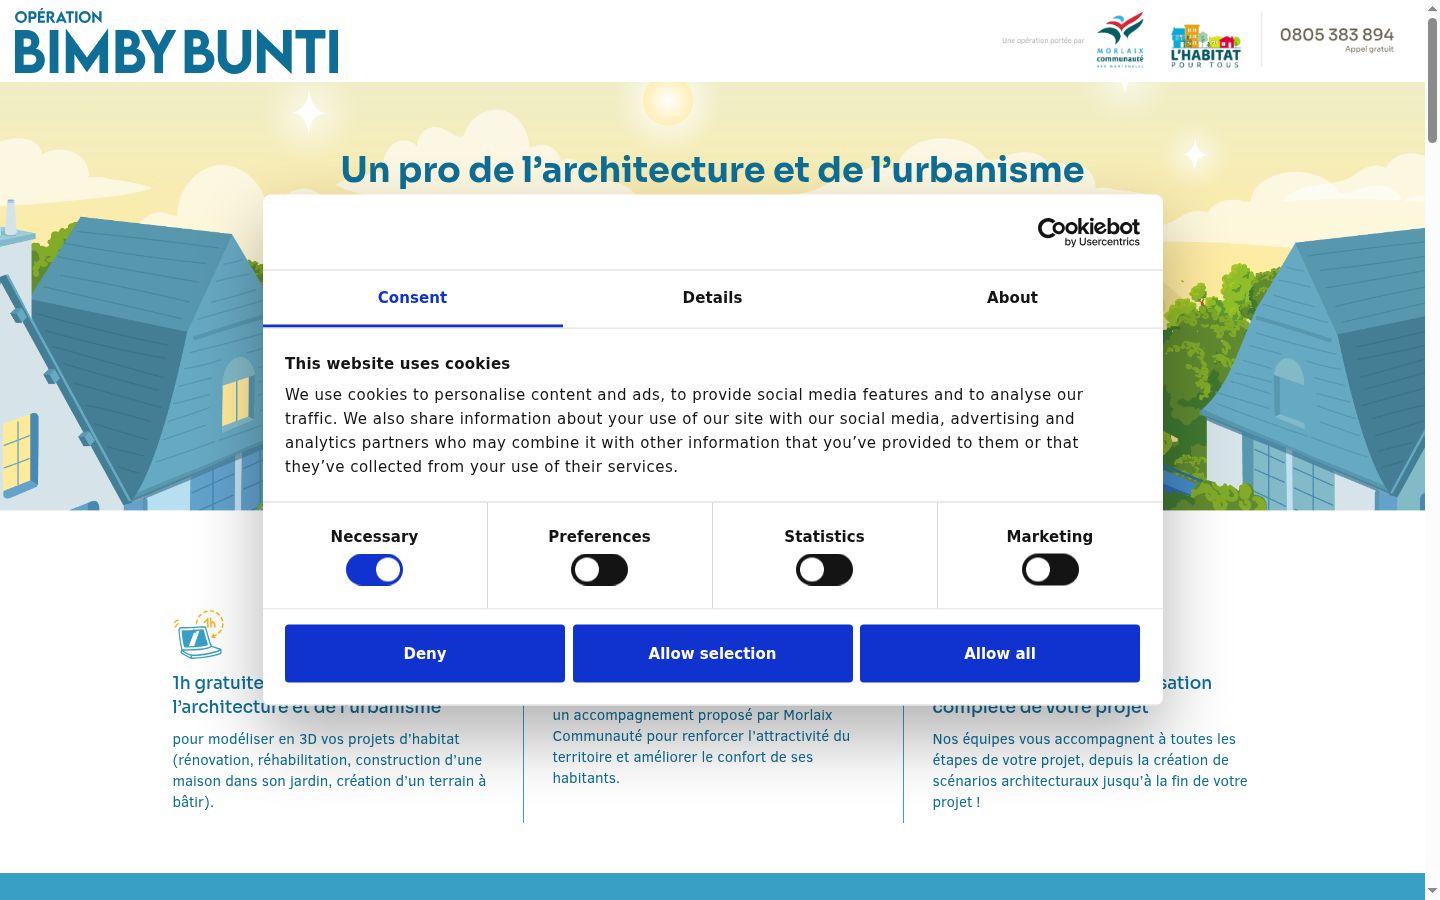Click the 'Appel gratuit' text

[1369, 49]
